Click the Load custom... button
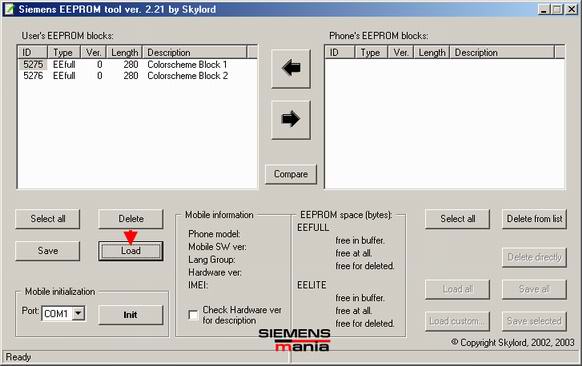Image resolution: width=582 pixels, height=366 pixels. pyautogui.click(x=457, y=321)
